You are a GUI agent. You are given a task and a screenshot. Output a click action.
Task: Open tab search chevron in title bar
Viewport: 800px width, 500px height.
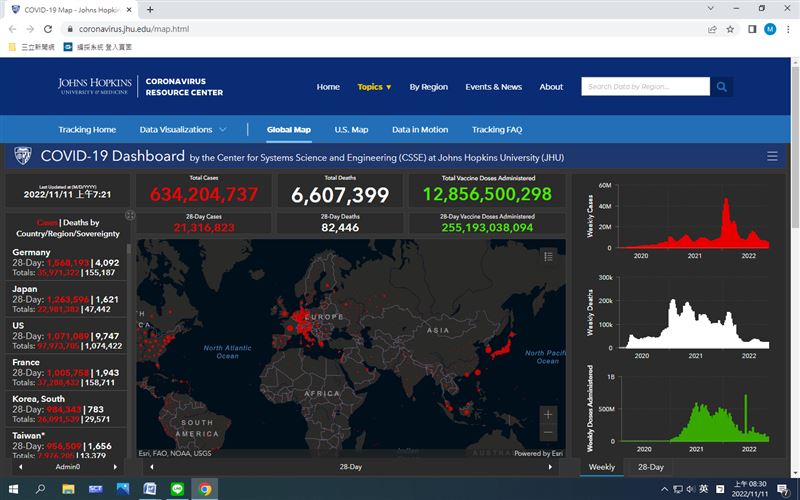point(711,9)
